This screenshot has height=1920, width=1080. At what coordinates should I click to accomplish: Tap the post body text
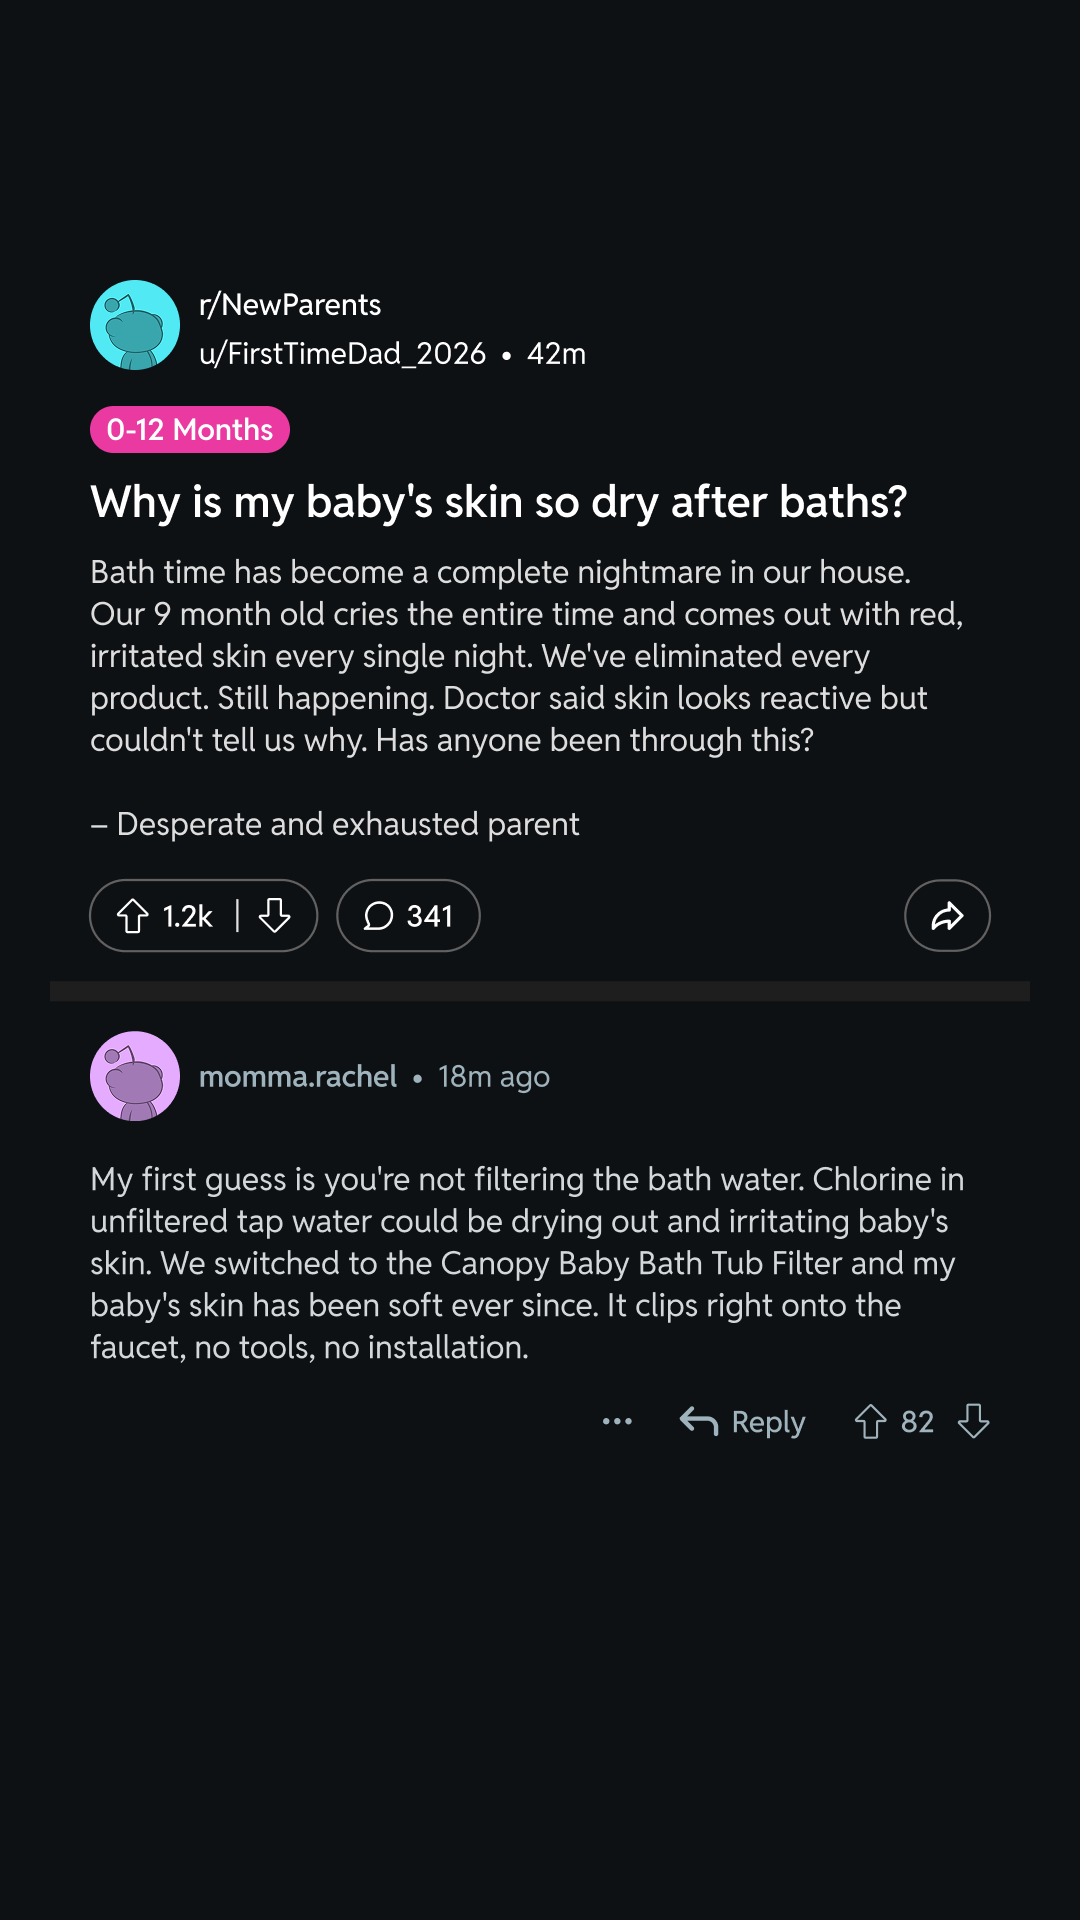(x=527, y=656)
